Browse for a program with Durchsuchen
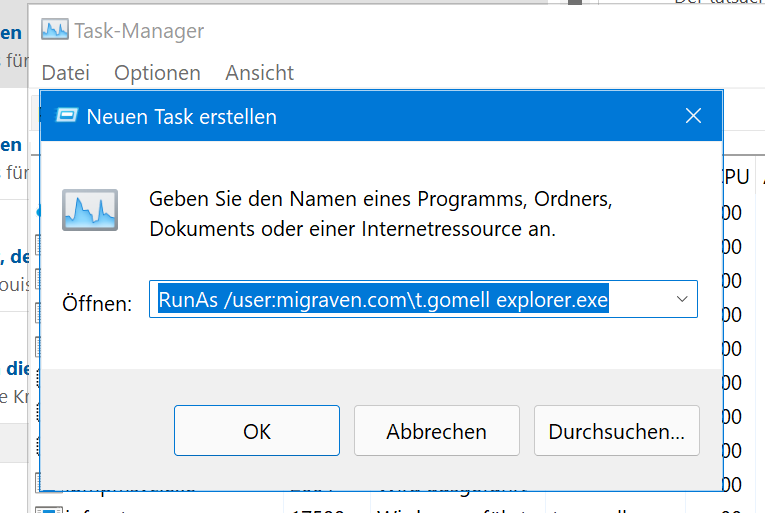Screen dimensions: 765x513 617,431
